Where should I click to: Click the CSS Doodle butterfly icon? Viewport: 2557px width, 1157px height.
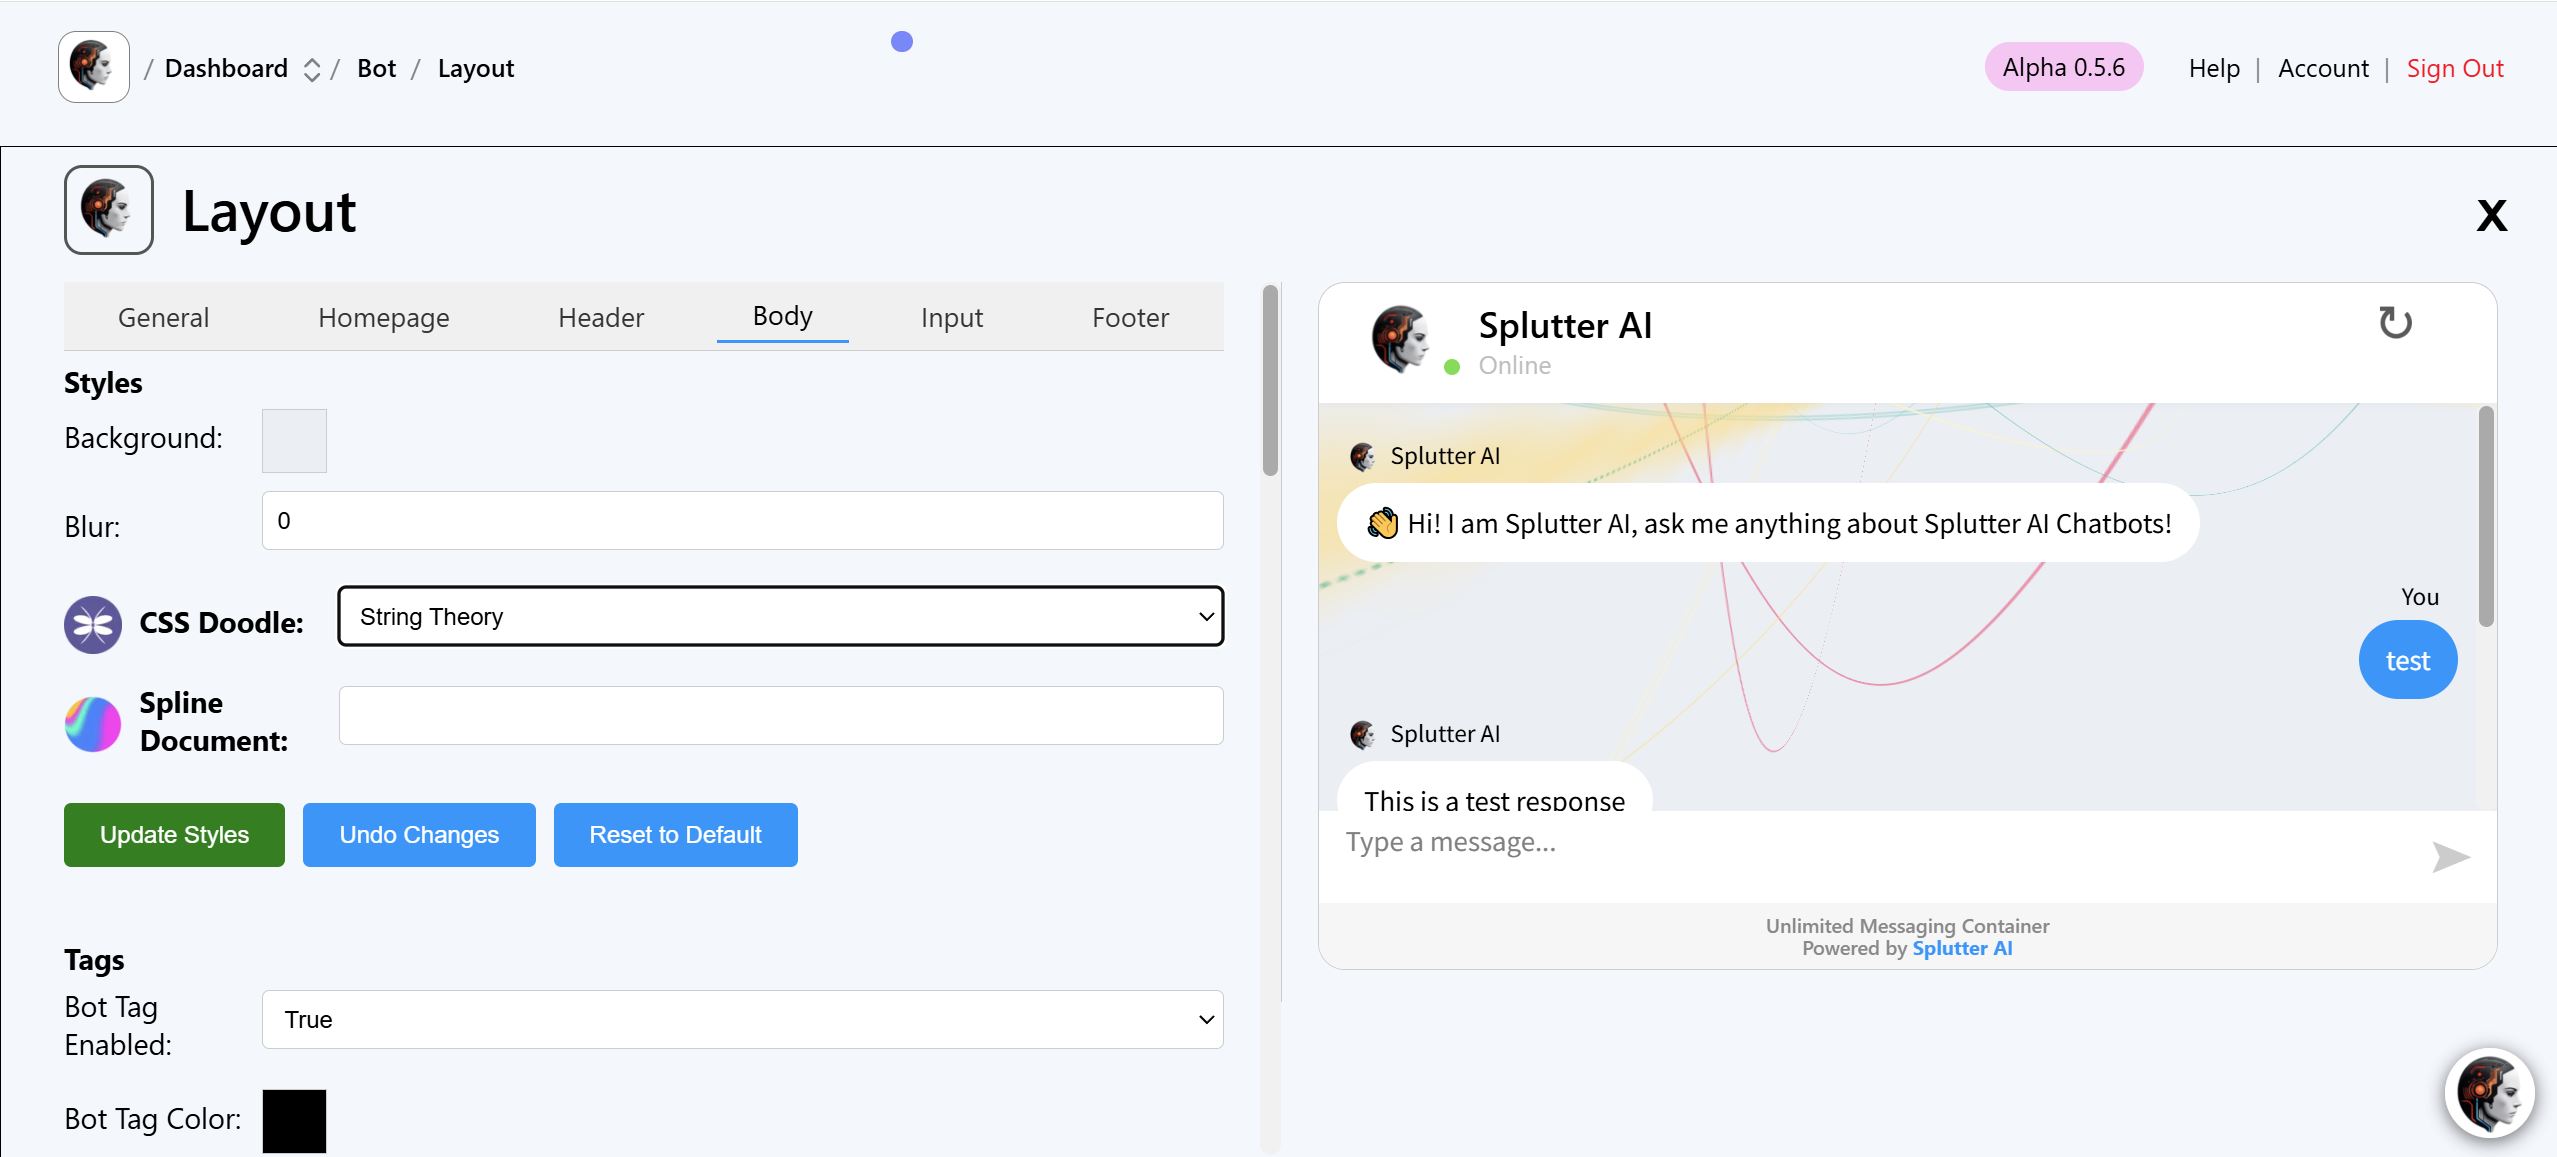pyautogui.click(x=93, y=624)
